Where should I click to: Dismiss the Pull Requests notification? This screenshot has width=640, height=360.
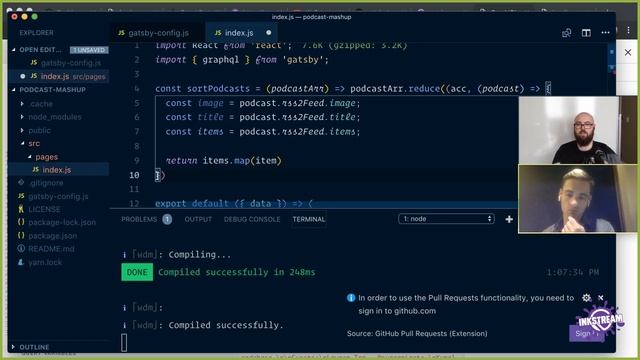pyautogui.click(x=601, y=298)
